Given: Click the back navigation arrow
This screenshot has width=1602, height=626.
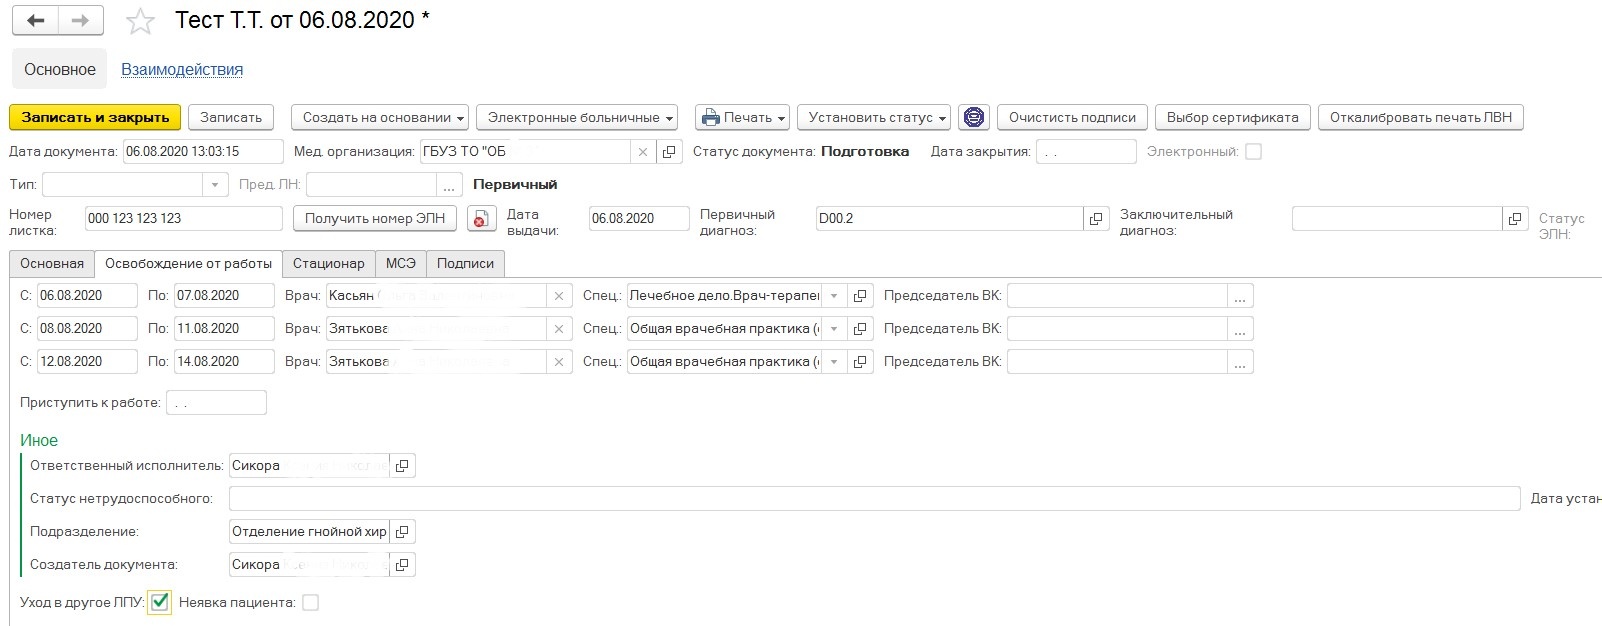Looking at the screenshot, I should [x=36, y=21].
